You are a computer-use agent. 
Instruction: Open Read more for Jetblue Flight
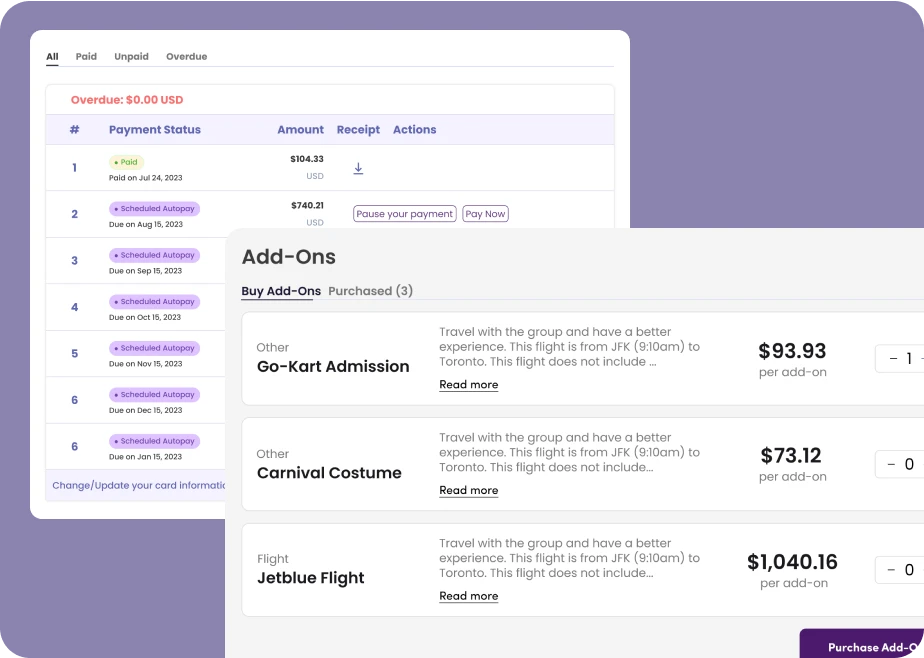468,597
